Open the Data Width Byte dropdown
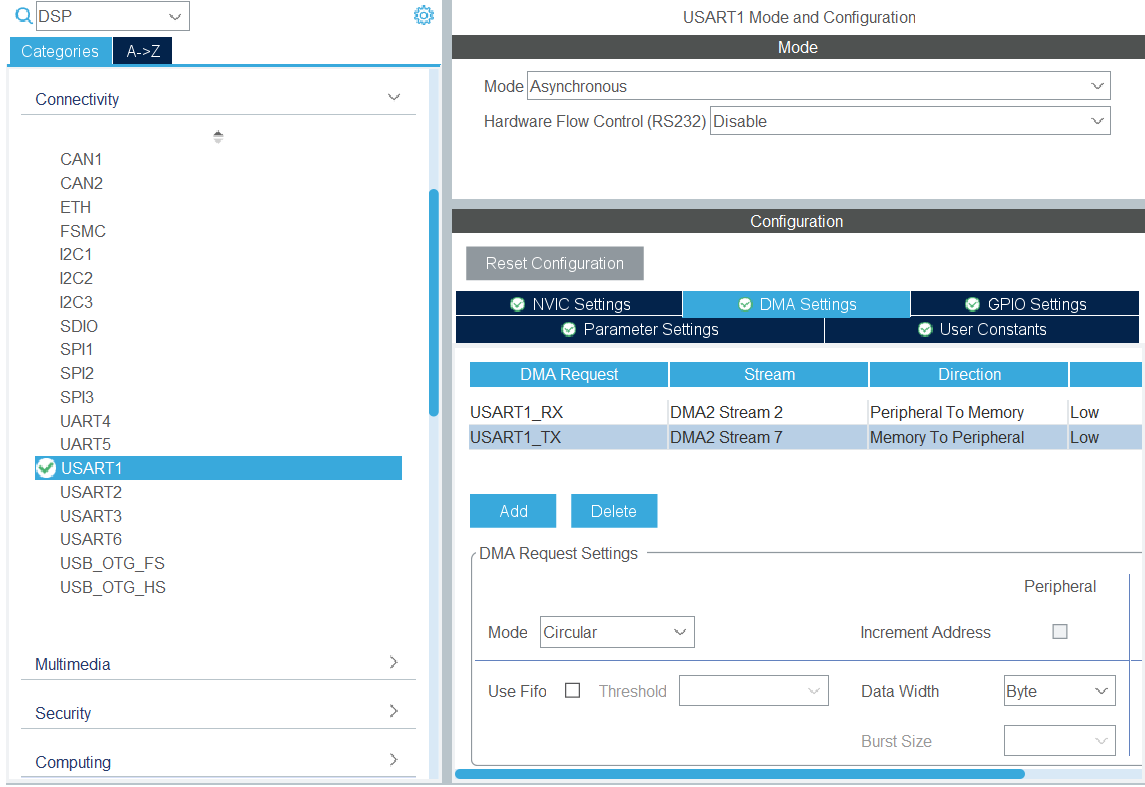The height and width of the screenshot is (787, 1145). click(1059, 691)
